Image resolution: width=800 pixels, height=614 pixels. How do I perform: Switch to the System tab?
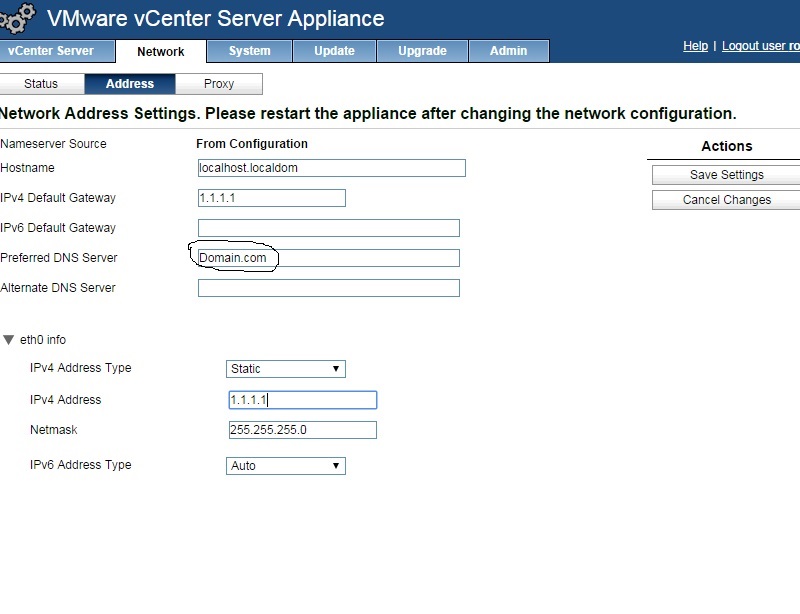pyautogui.click(x=249, y=51)
